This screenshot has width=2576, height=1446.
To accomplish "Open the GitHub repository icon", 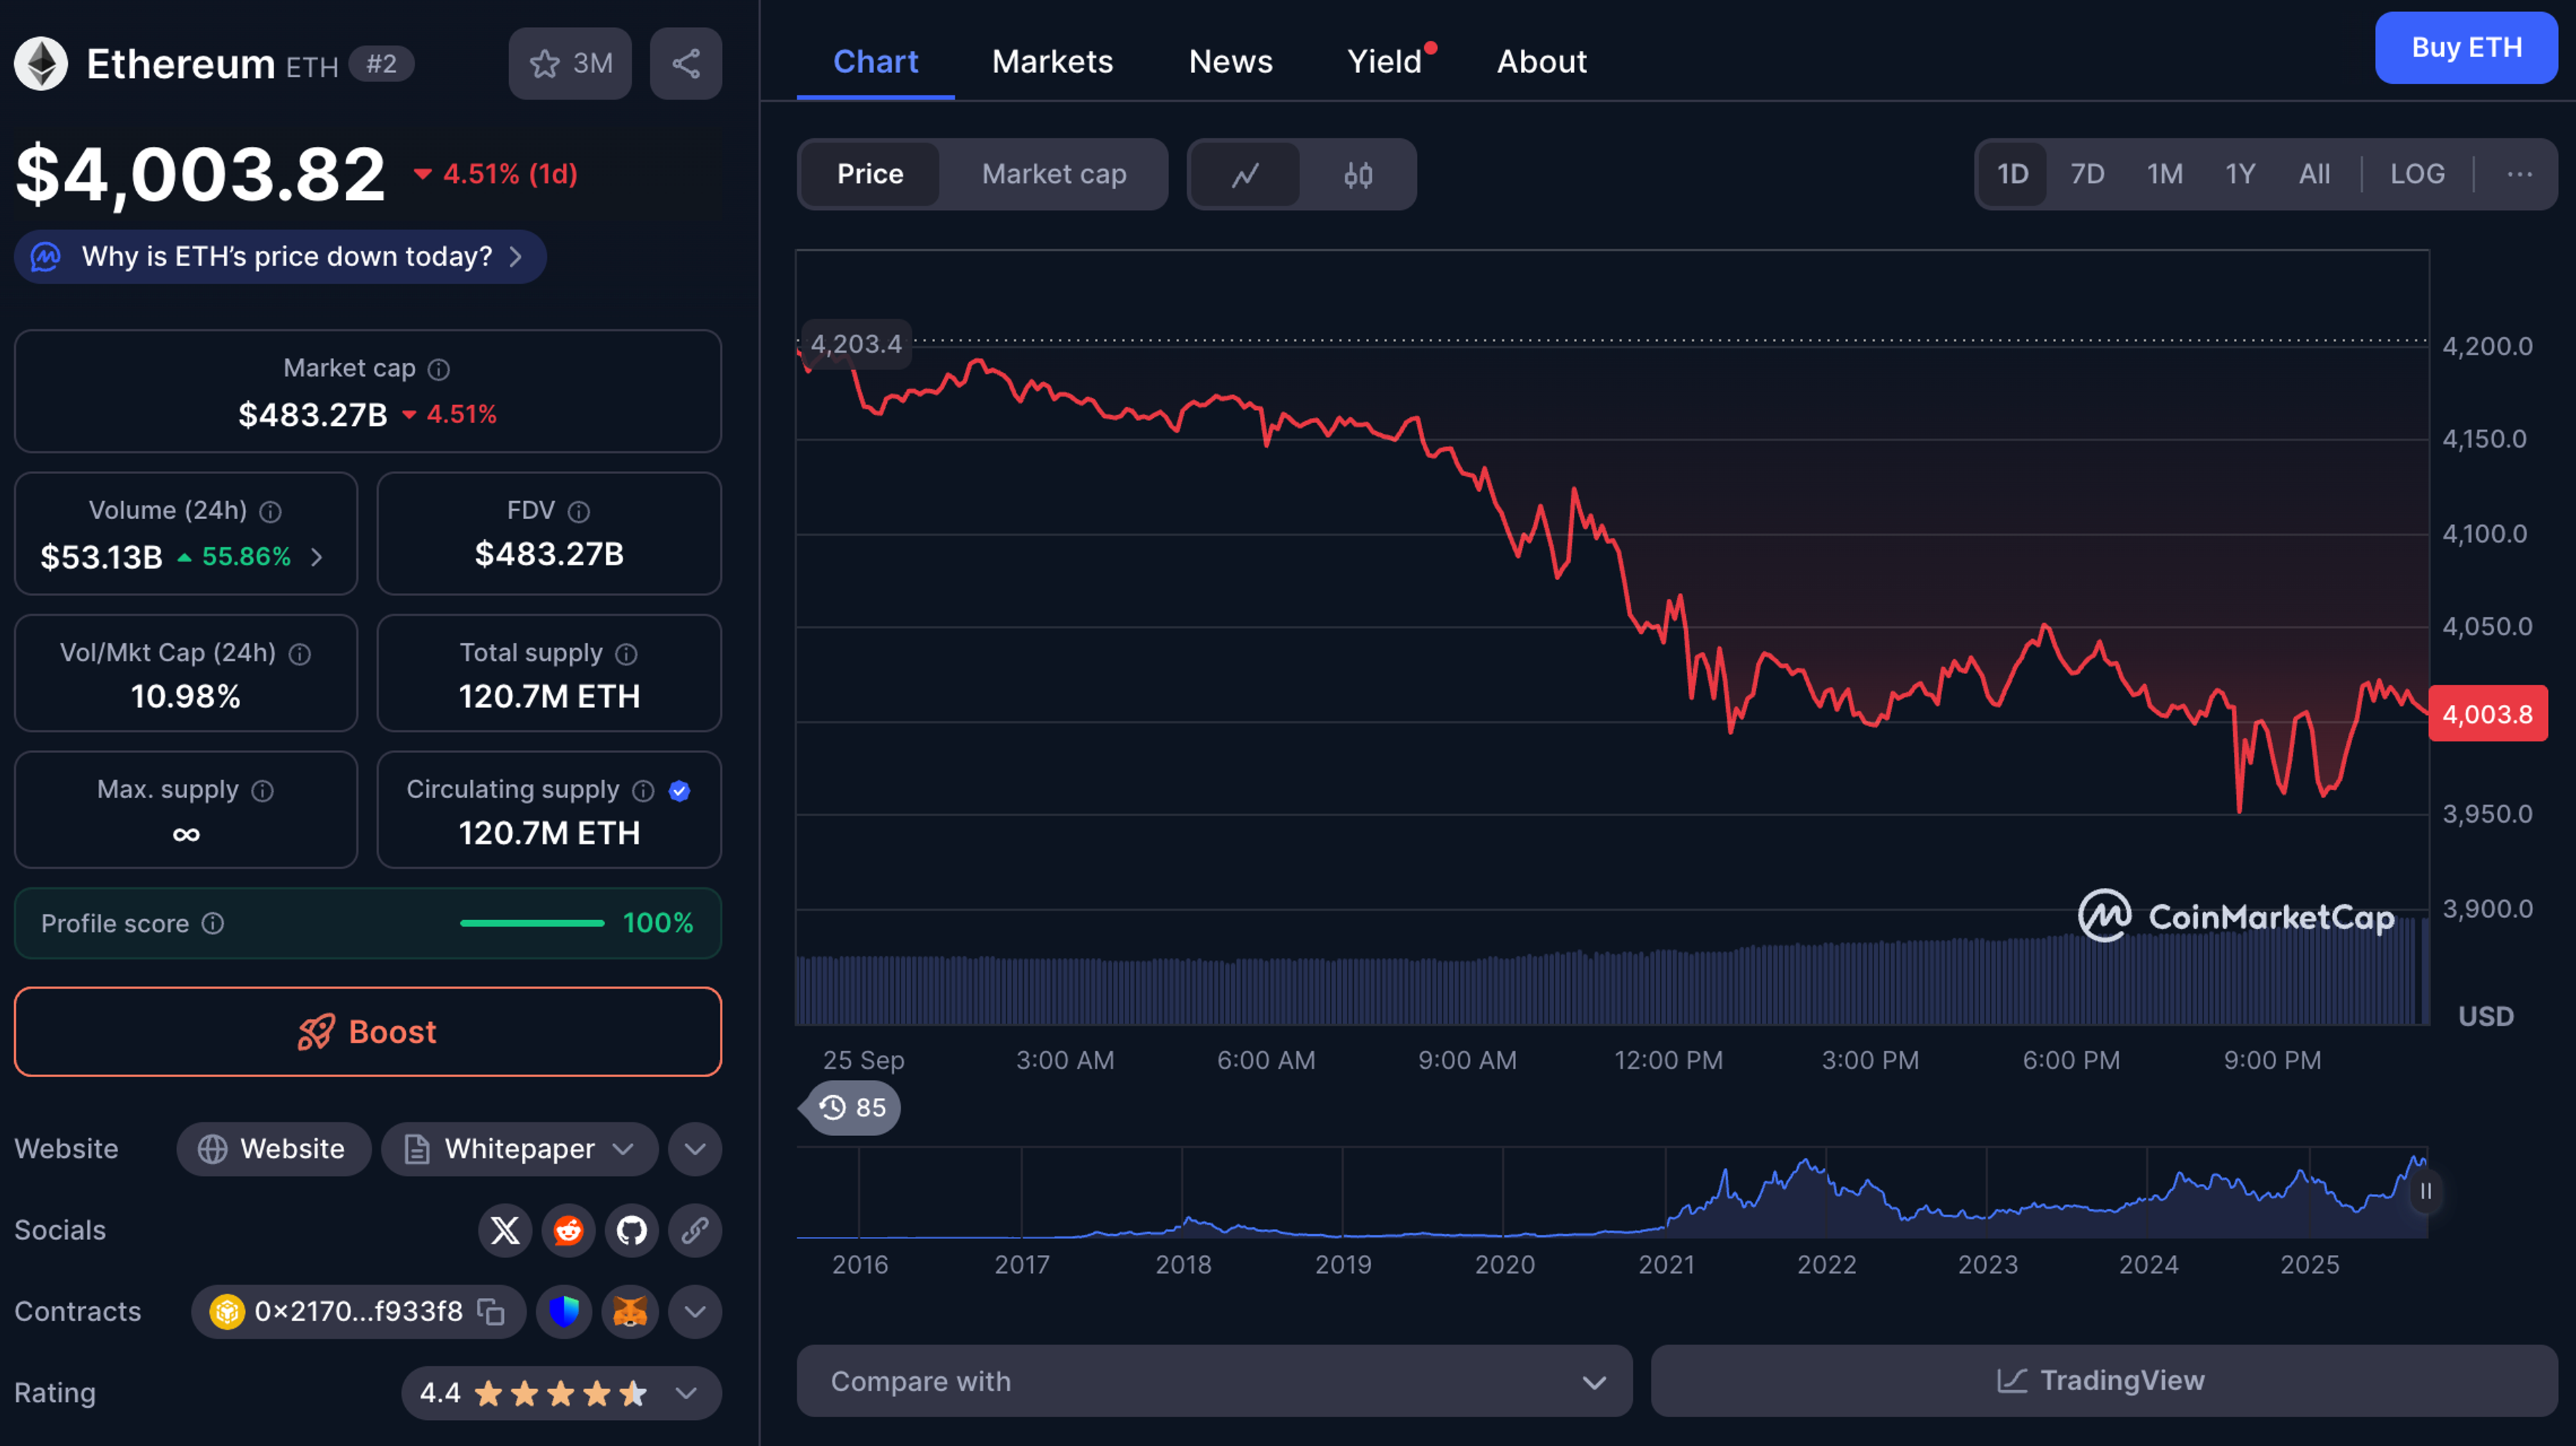I will pyautogui.click(x=631, y=1230).
